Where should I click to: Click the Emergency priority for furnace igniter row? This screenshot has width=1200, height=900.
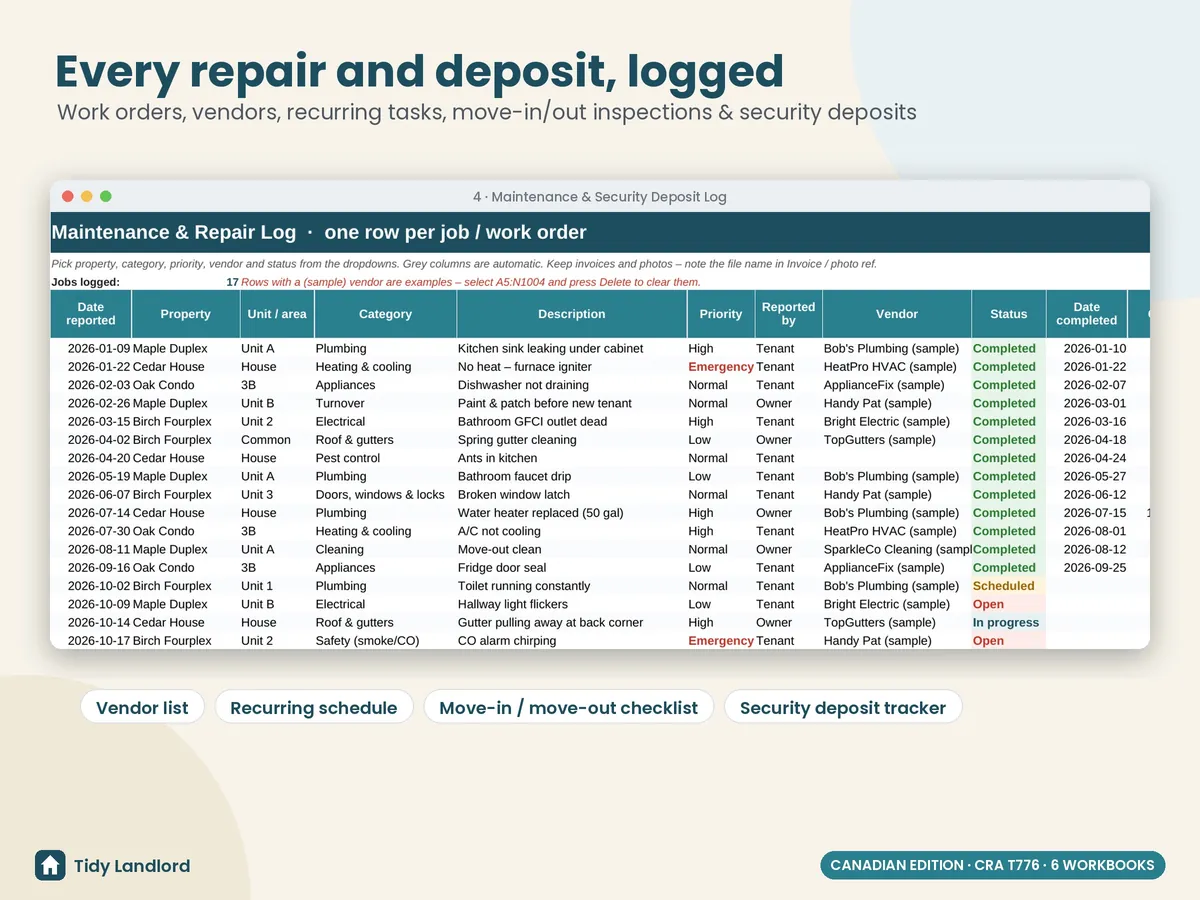point(721,367)
